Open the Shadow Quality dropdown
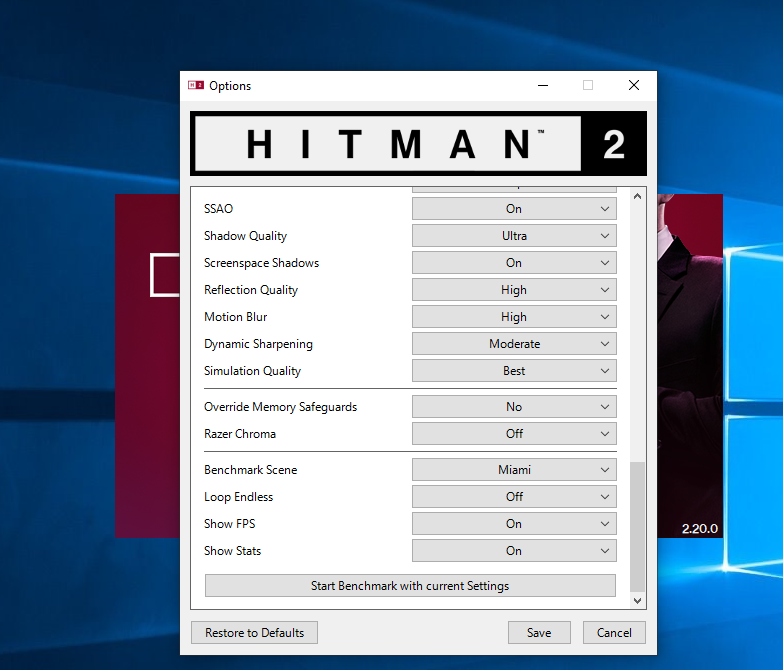The image size is (783, 670). 514,236
